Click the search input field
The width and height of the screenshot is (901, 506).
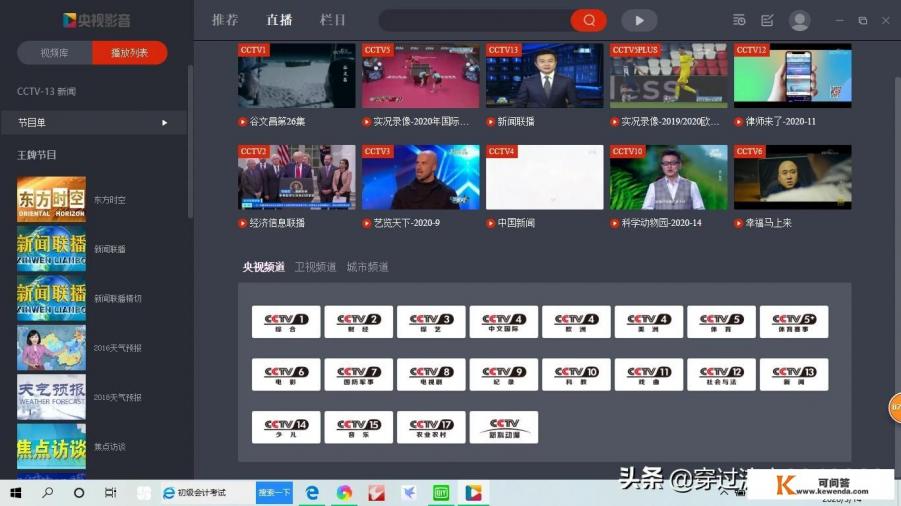click(475, 20)
